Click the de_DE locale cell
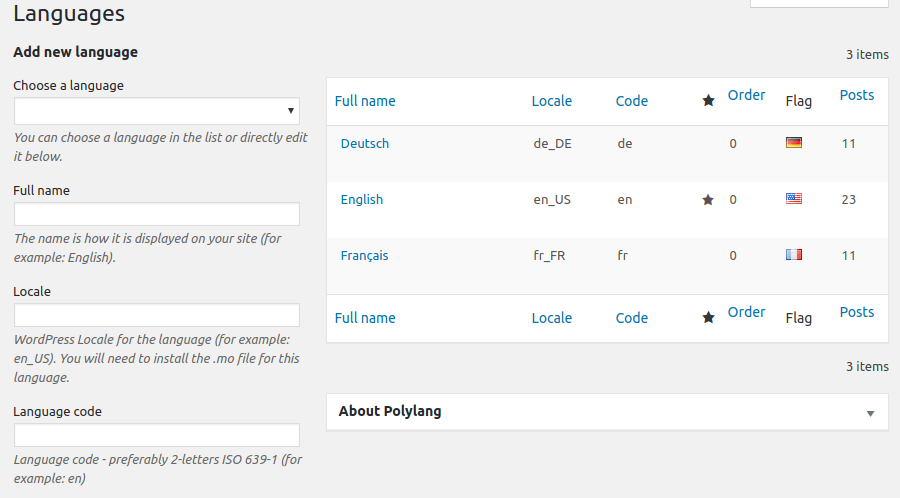 553,144
